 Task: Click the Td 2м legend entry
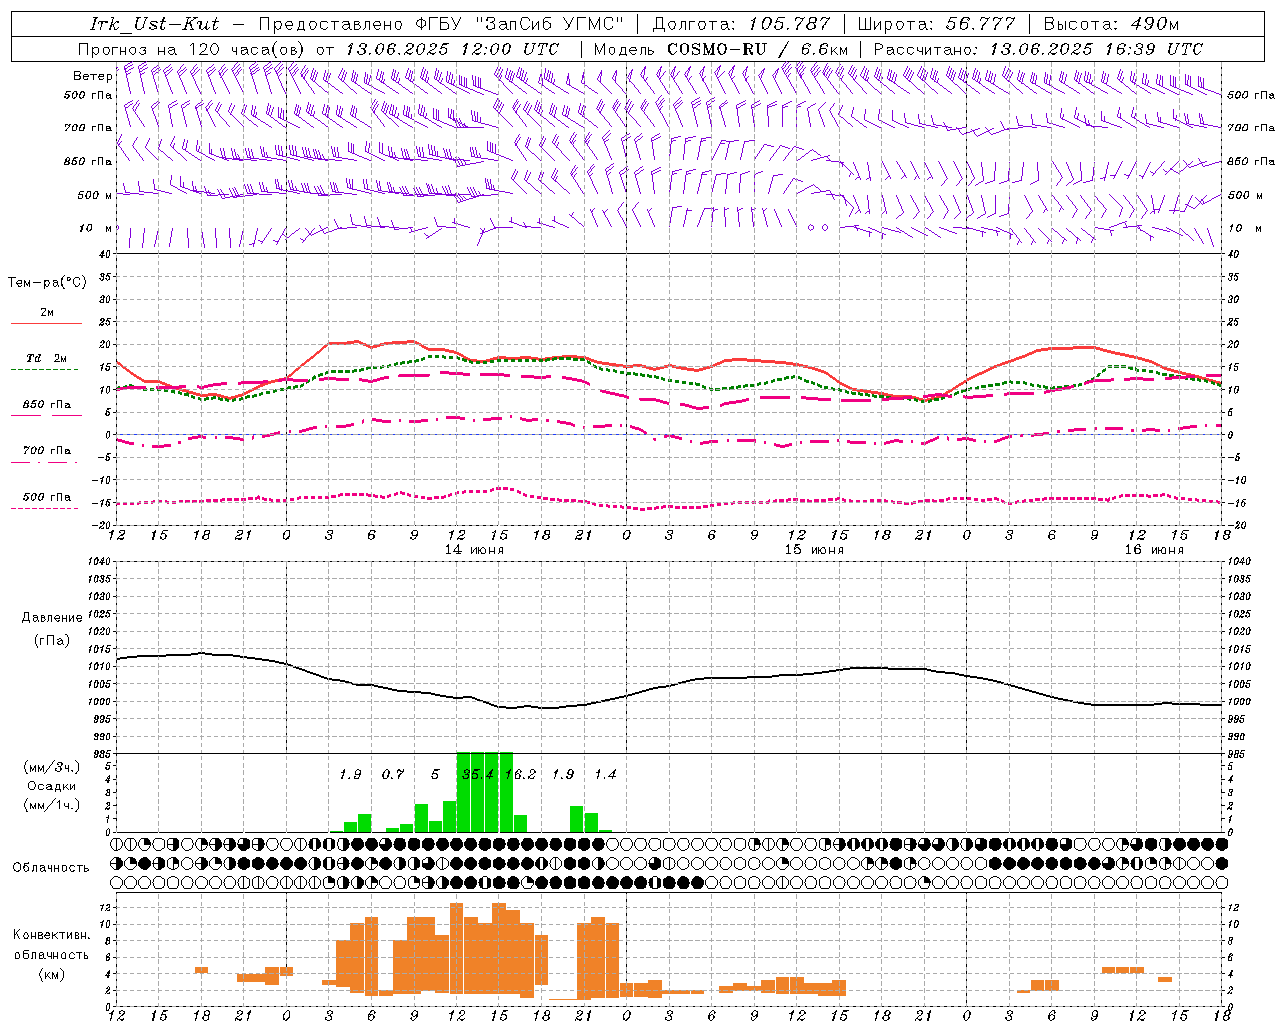click(46, 358)
